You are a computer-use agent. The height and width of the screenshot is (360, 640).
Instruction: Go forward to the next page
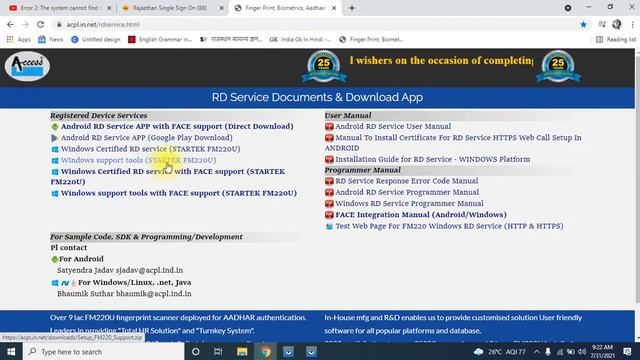tap(25, 24)
